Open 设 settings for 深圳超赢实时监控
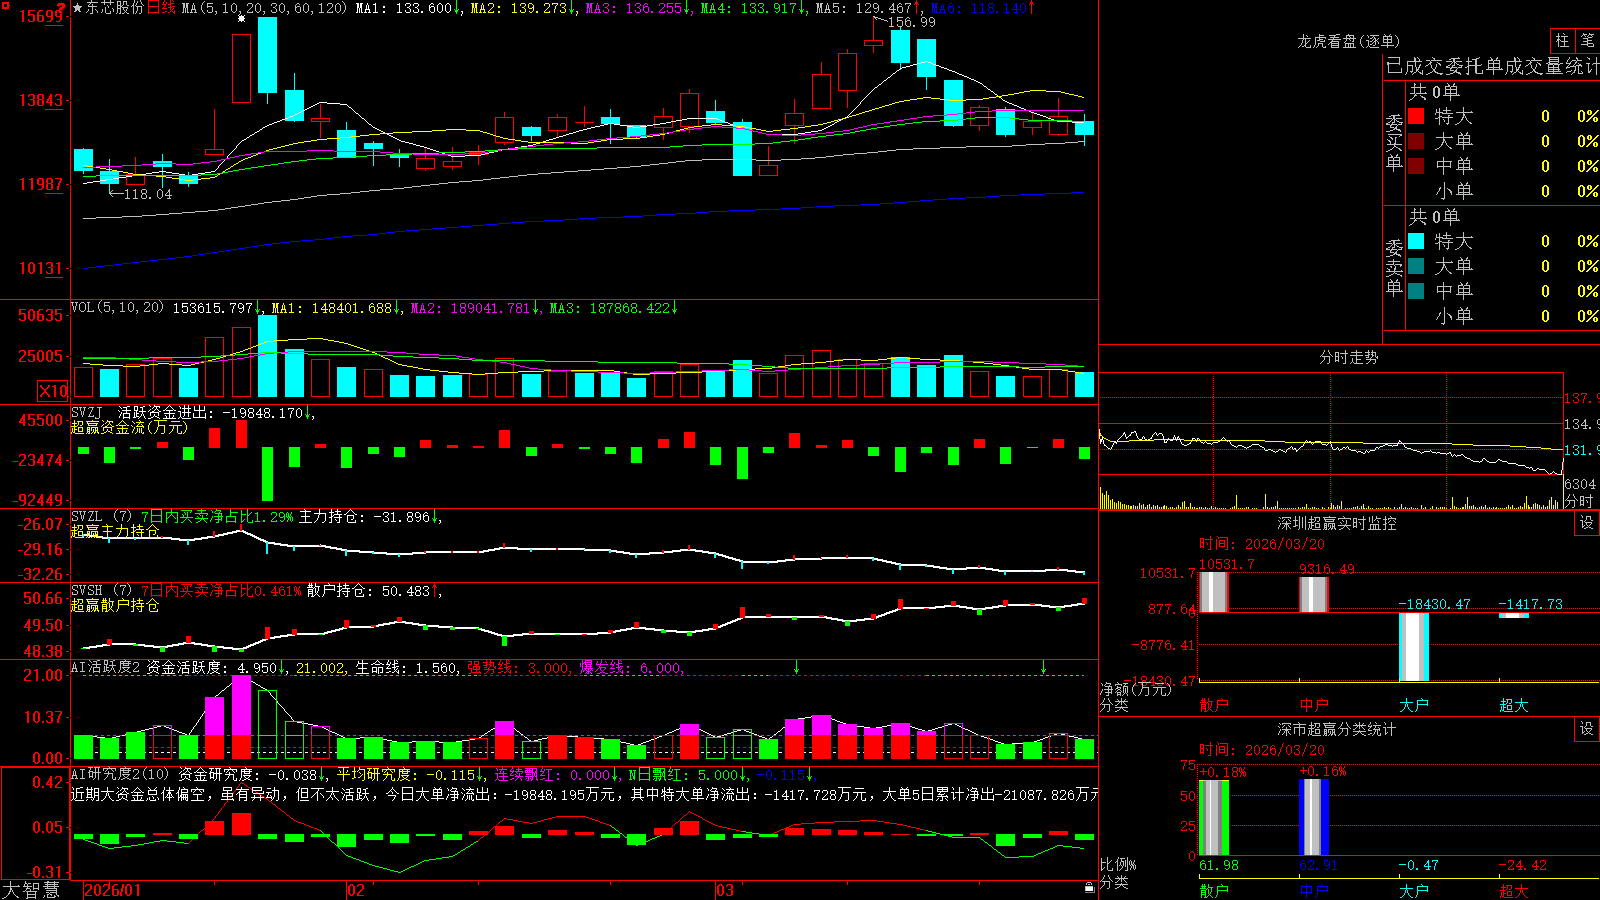The height and width of the screenshot is (900, 1600). pyautogui.click(x=1587, y=523)
